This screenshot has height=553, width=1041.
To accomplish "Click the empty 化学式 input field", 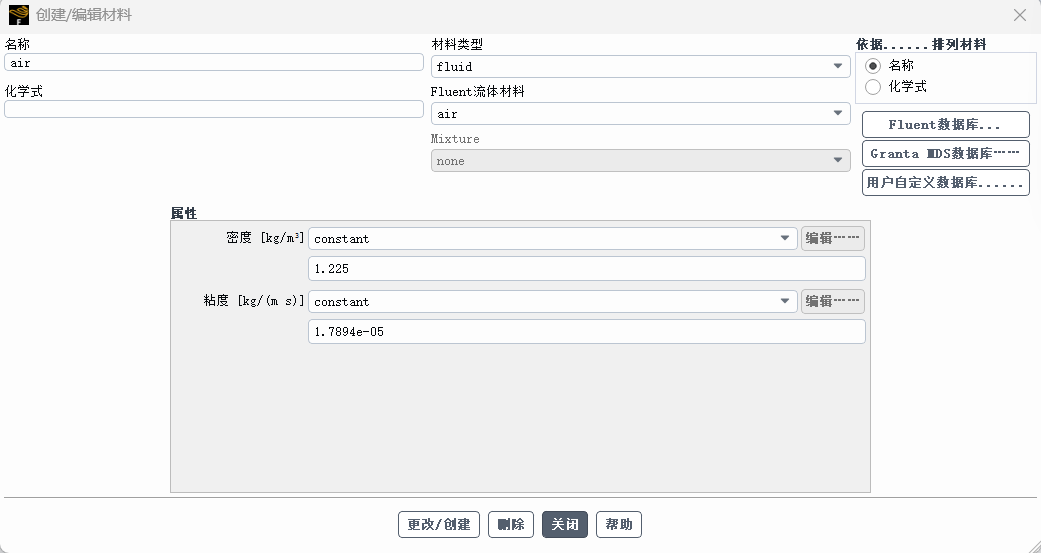I will [214, 109].
